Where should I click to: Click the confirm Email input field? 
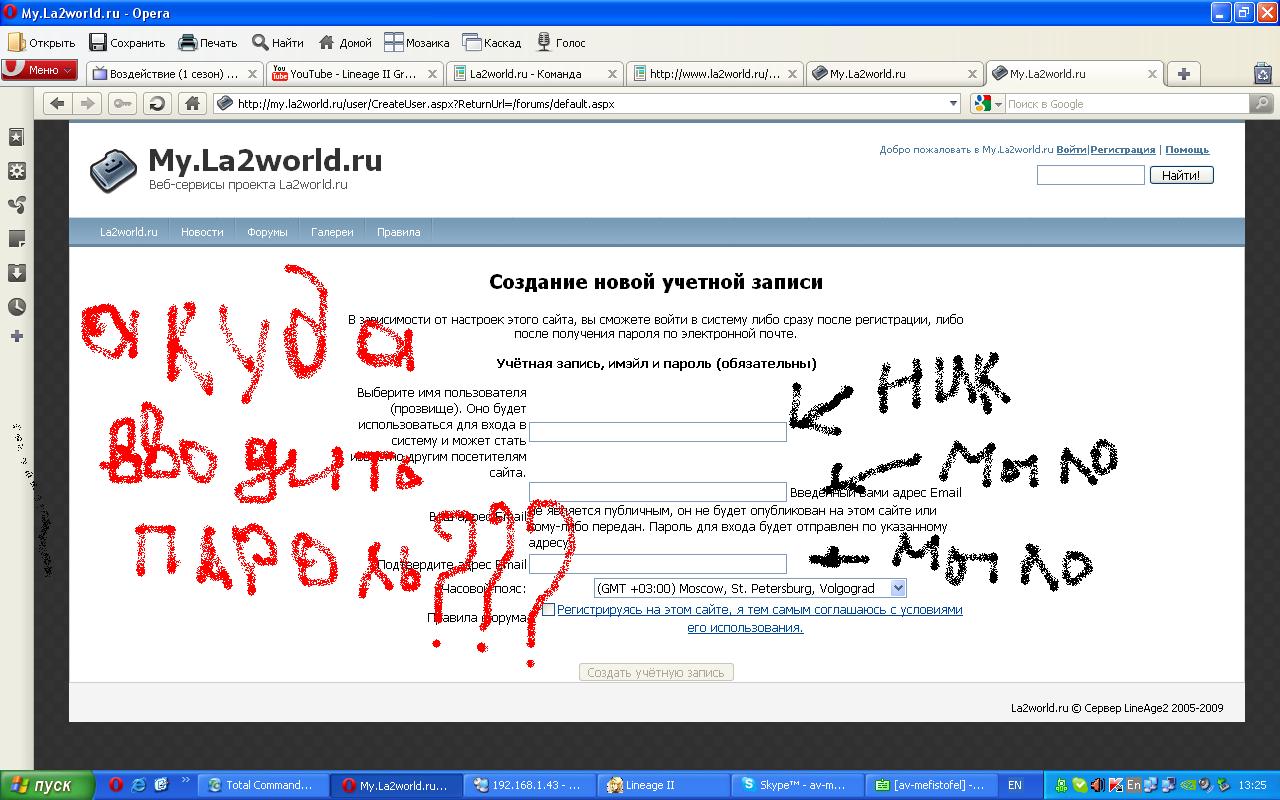[658, 564]
